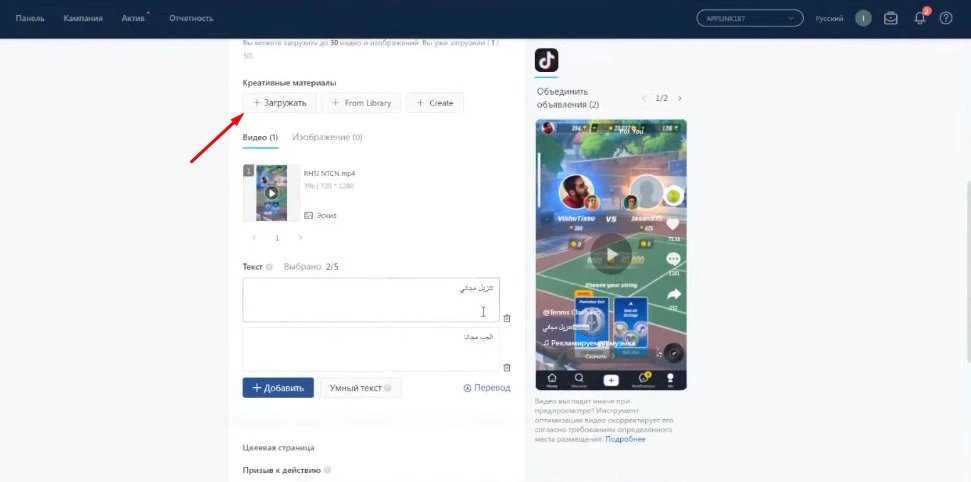Click the Перевод translation link
The image size is (971, 482).
pos(487,388)
